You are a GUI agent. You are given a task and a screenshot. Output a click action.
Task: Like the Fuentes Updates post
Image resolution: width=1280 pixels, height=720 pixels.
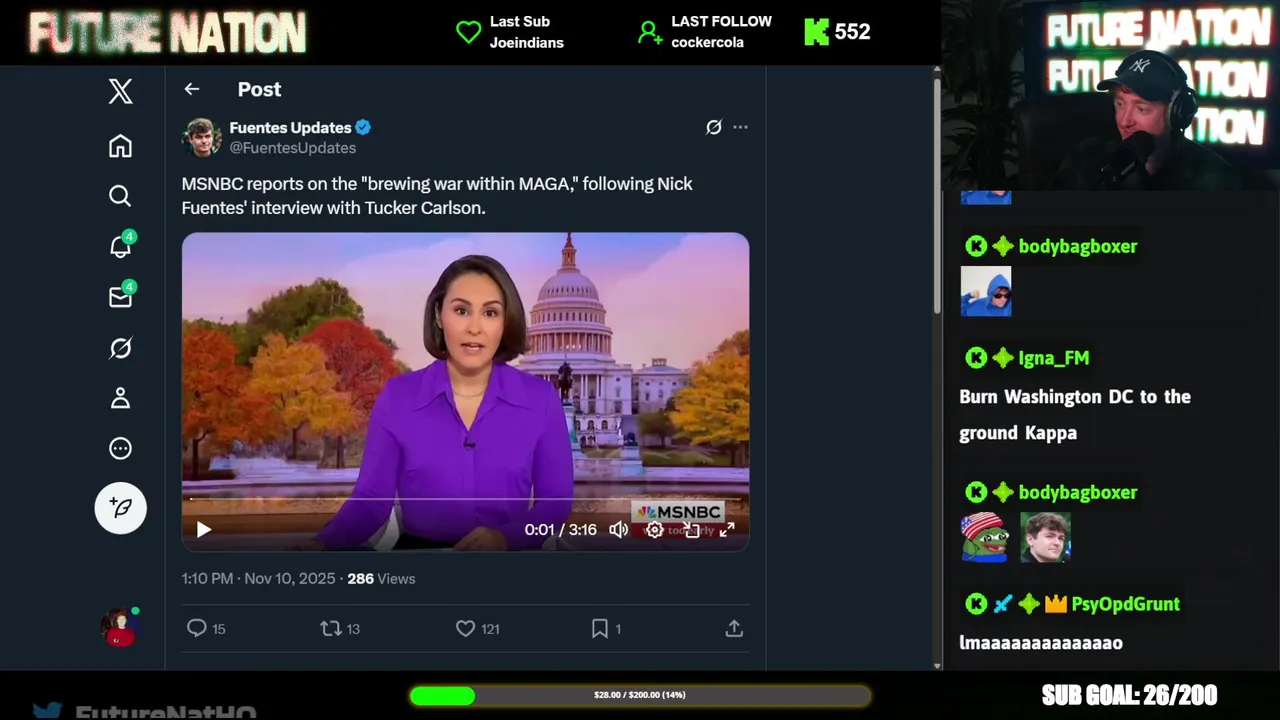(x=465, y=628)
